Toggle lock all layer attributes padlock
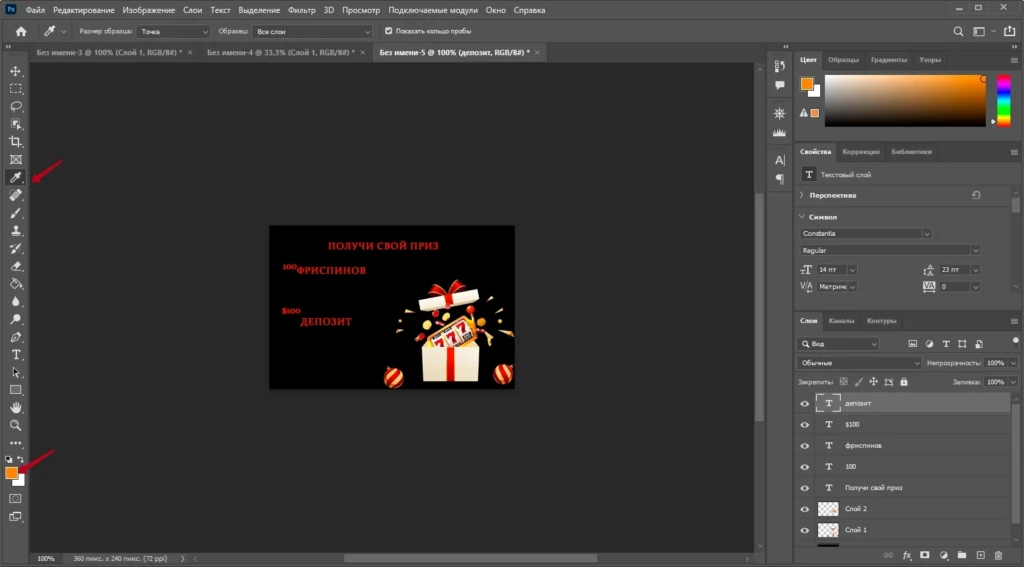This screenshot has width=1024, height=567. click(x=904, y=381)
